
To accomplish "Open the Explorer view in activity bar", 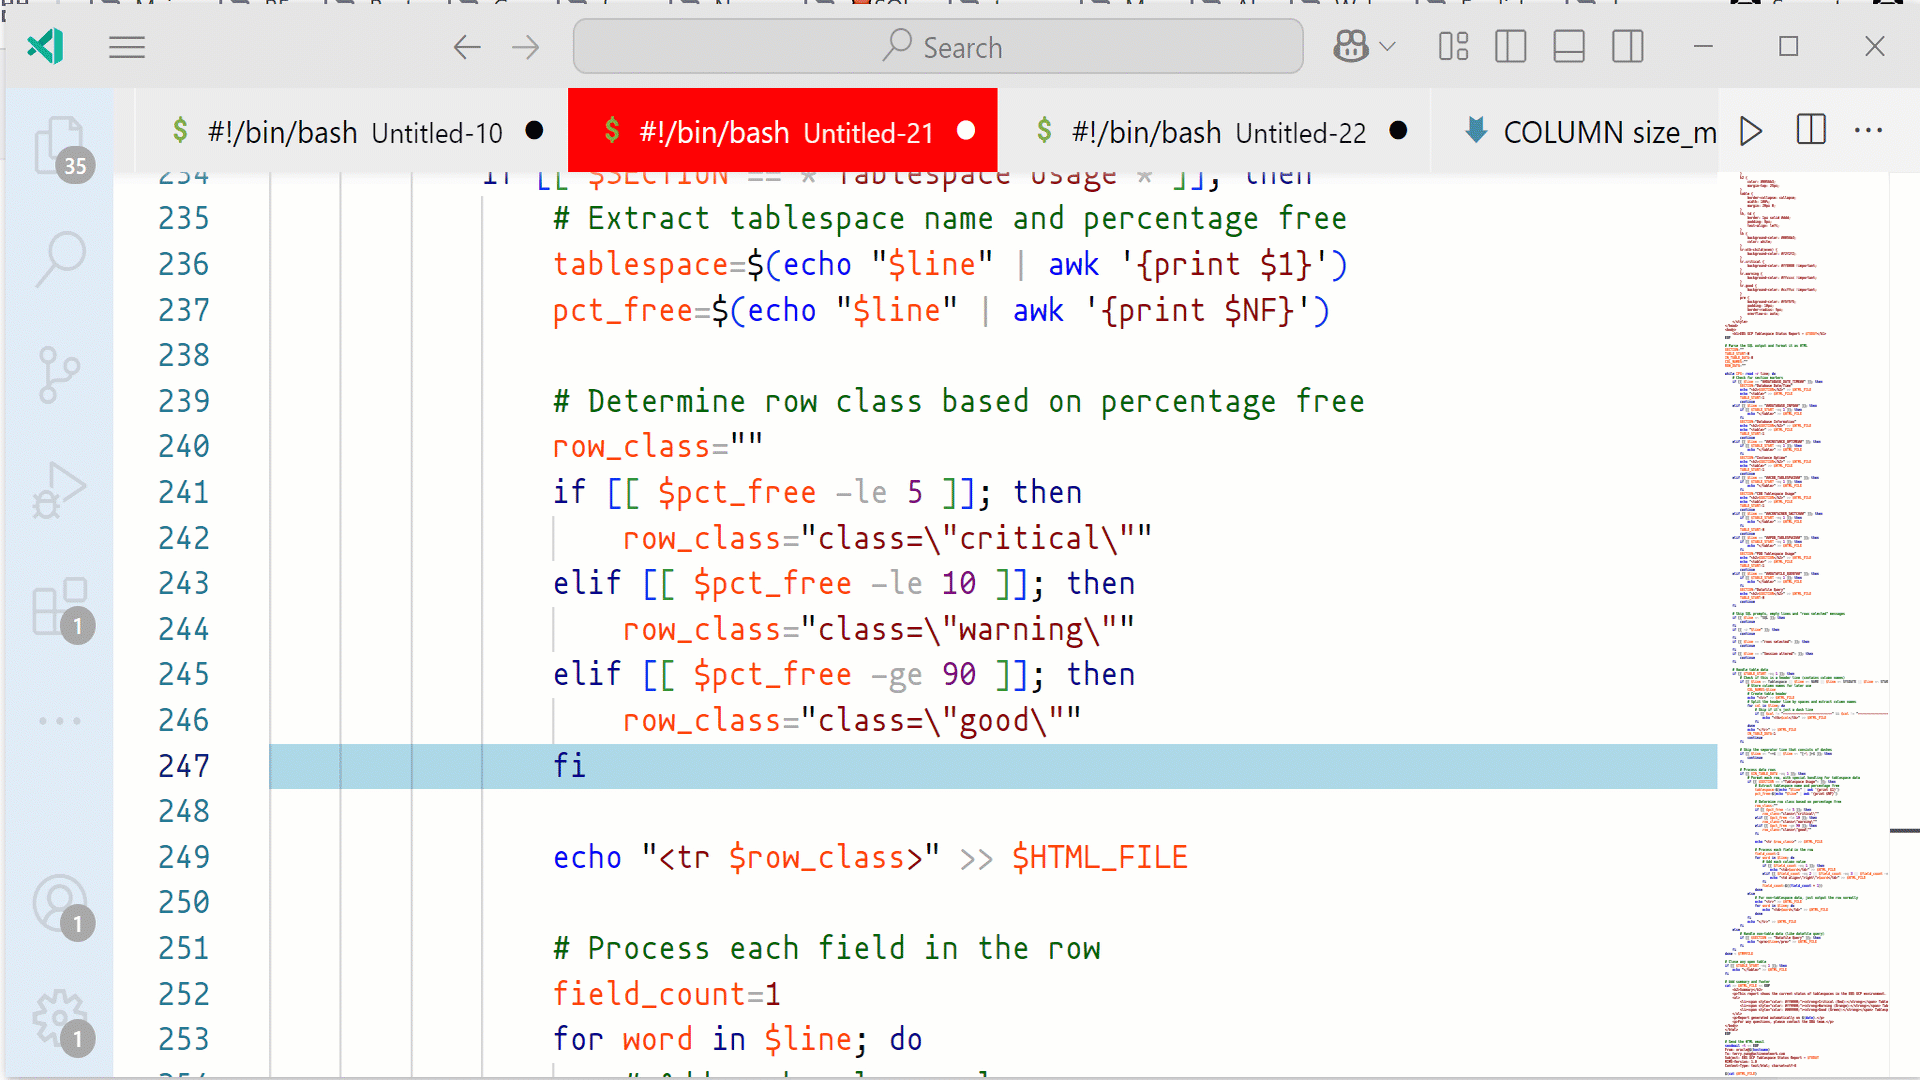I will [x=59, y=147].
